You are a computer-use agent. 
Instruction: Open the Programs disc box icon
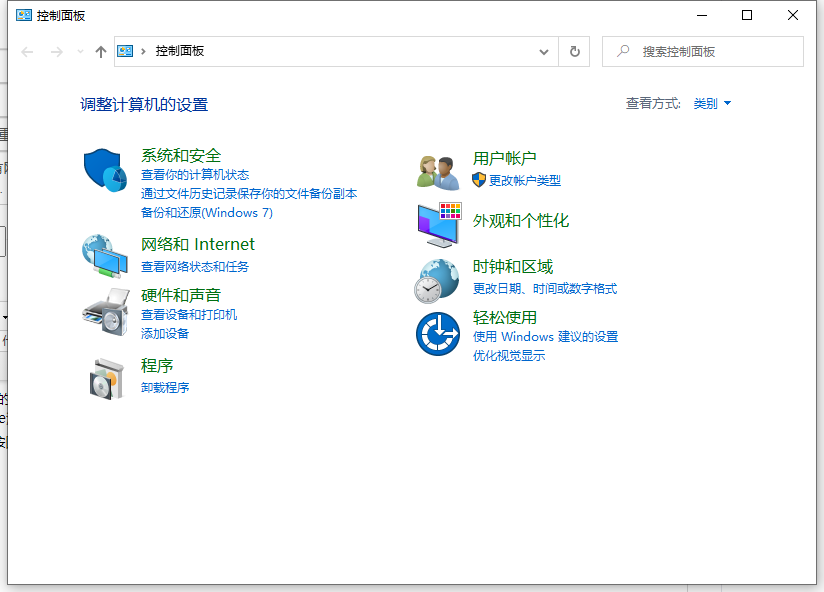click(x=105, y=377)
